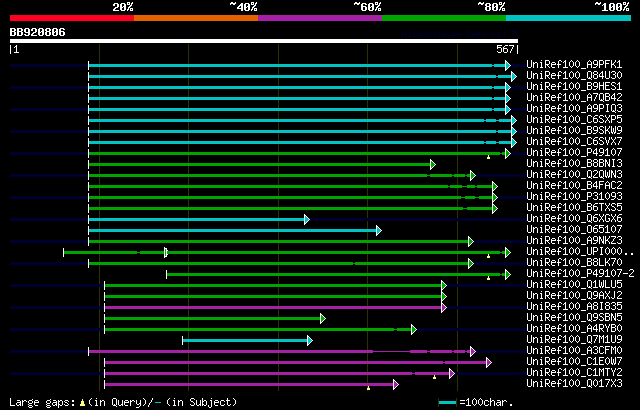This screenshot has height=410, width=640.
Task: Click the red 20% identity legend segment
Action: pos(72,18)
